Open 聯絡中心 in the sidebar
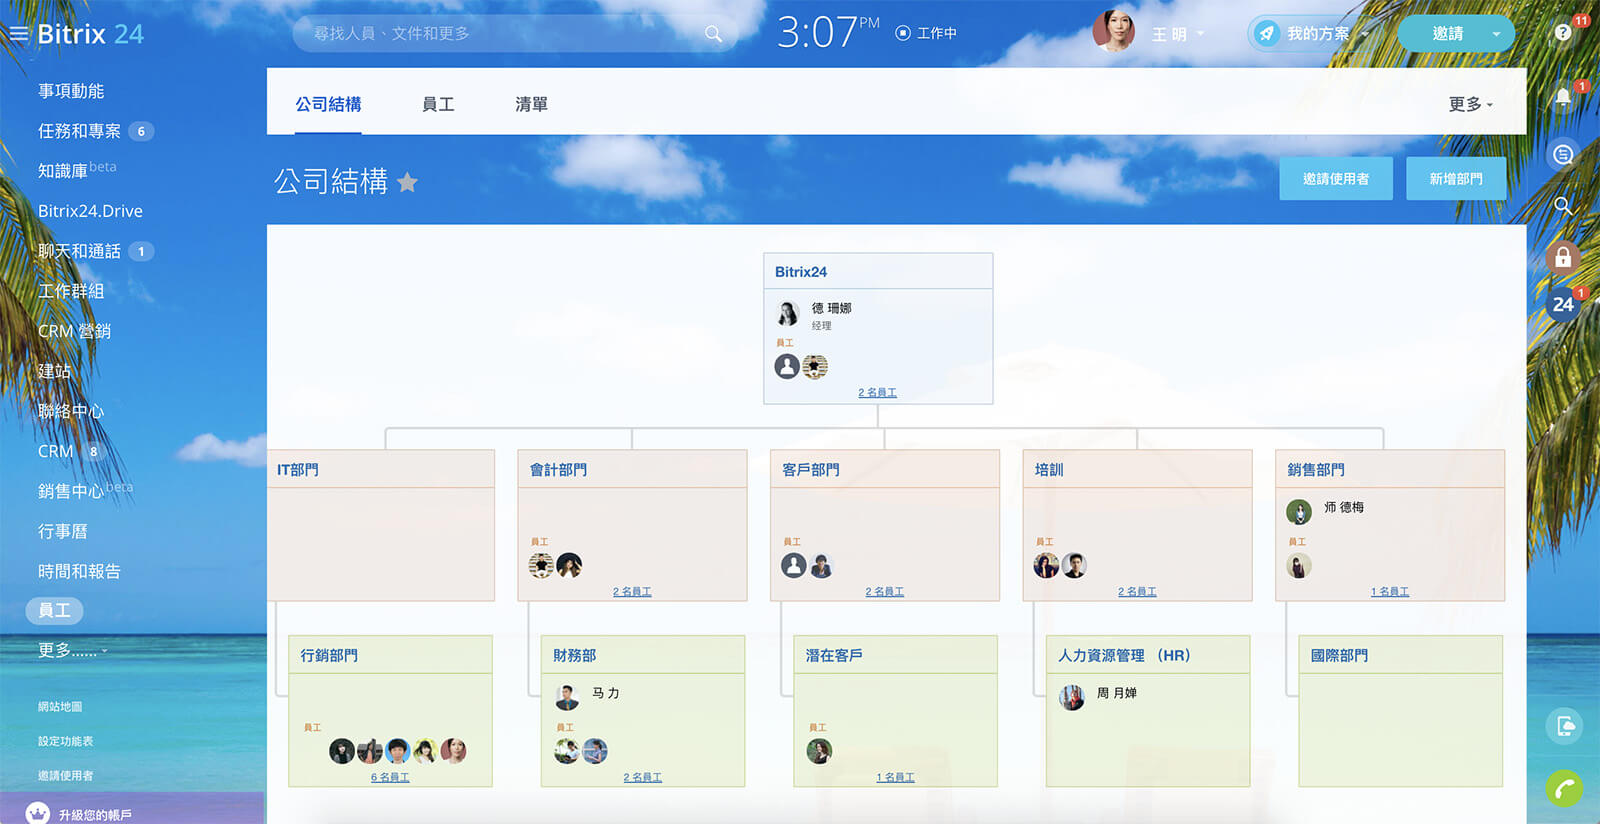1600x824 pixels. (x=71, y=411)
